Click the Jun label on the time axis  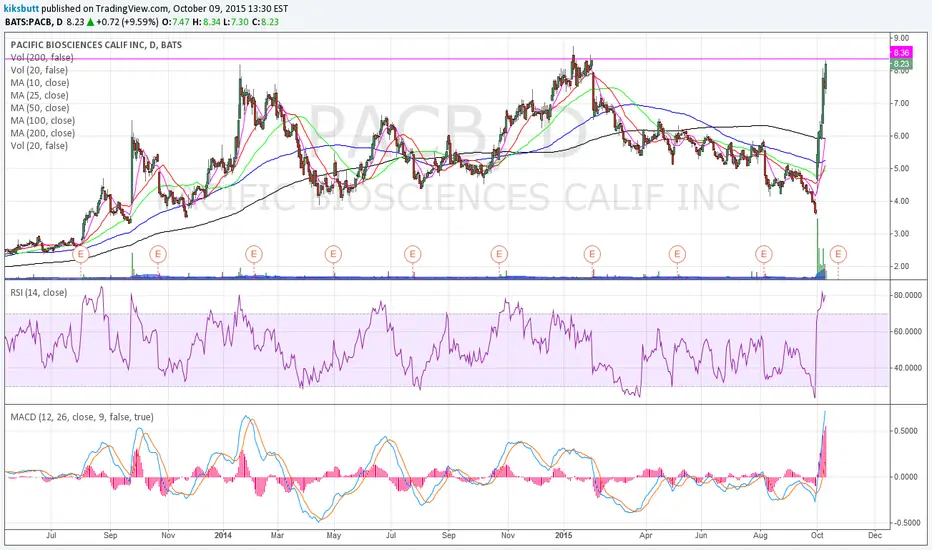[701, 535]
